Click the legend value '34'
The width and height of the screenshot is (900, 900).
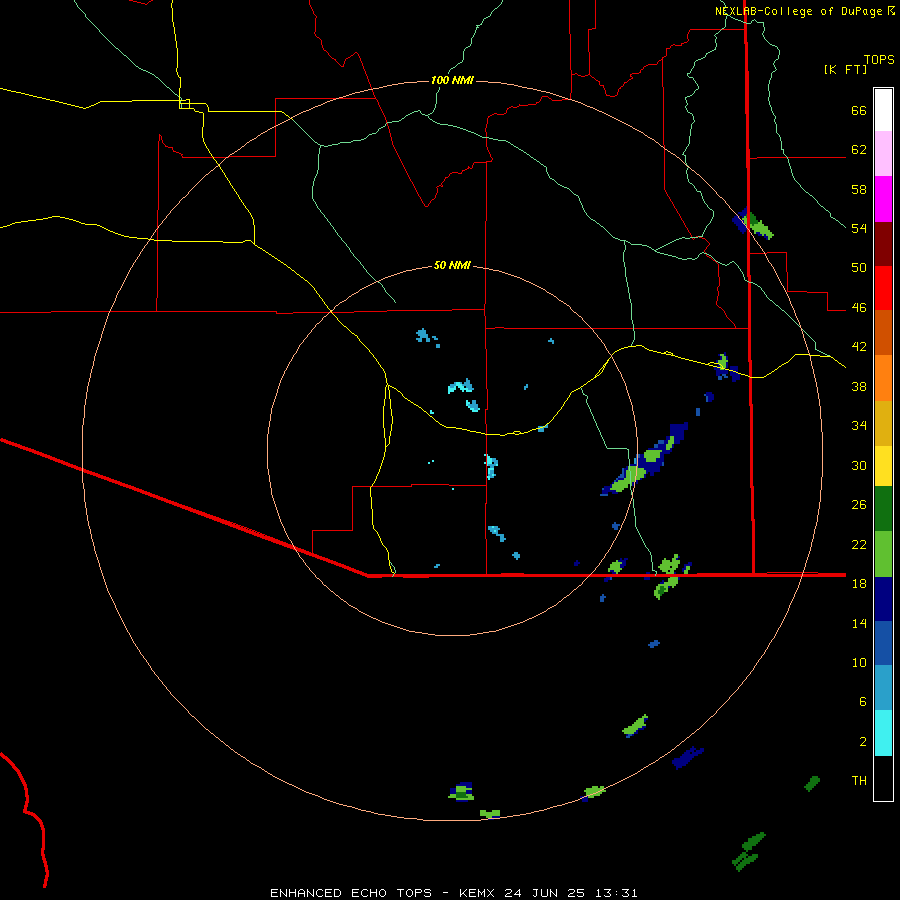pyautogui.click(x=859, y=426)
